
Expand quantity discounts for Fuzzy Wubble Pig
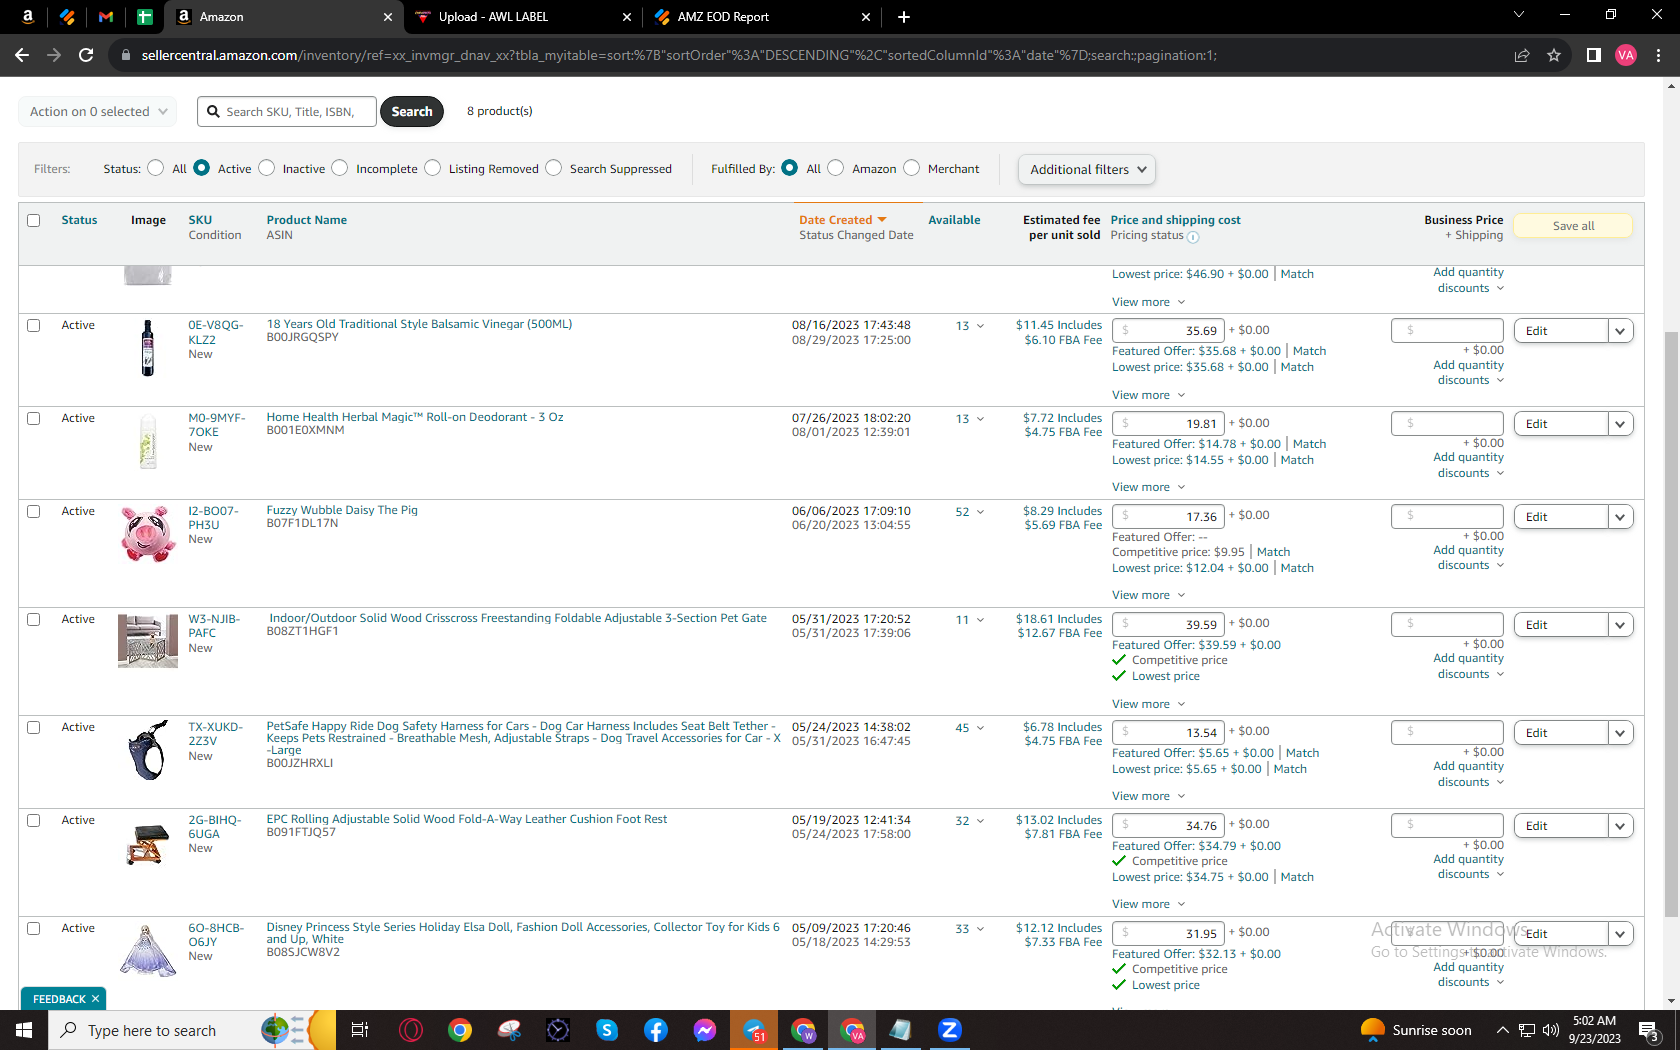coord(1468,558)
